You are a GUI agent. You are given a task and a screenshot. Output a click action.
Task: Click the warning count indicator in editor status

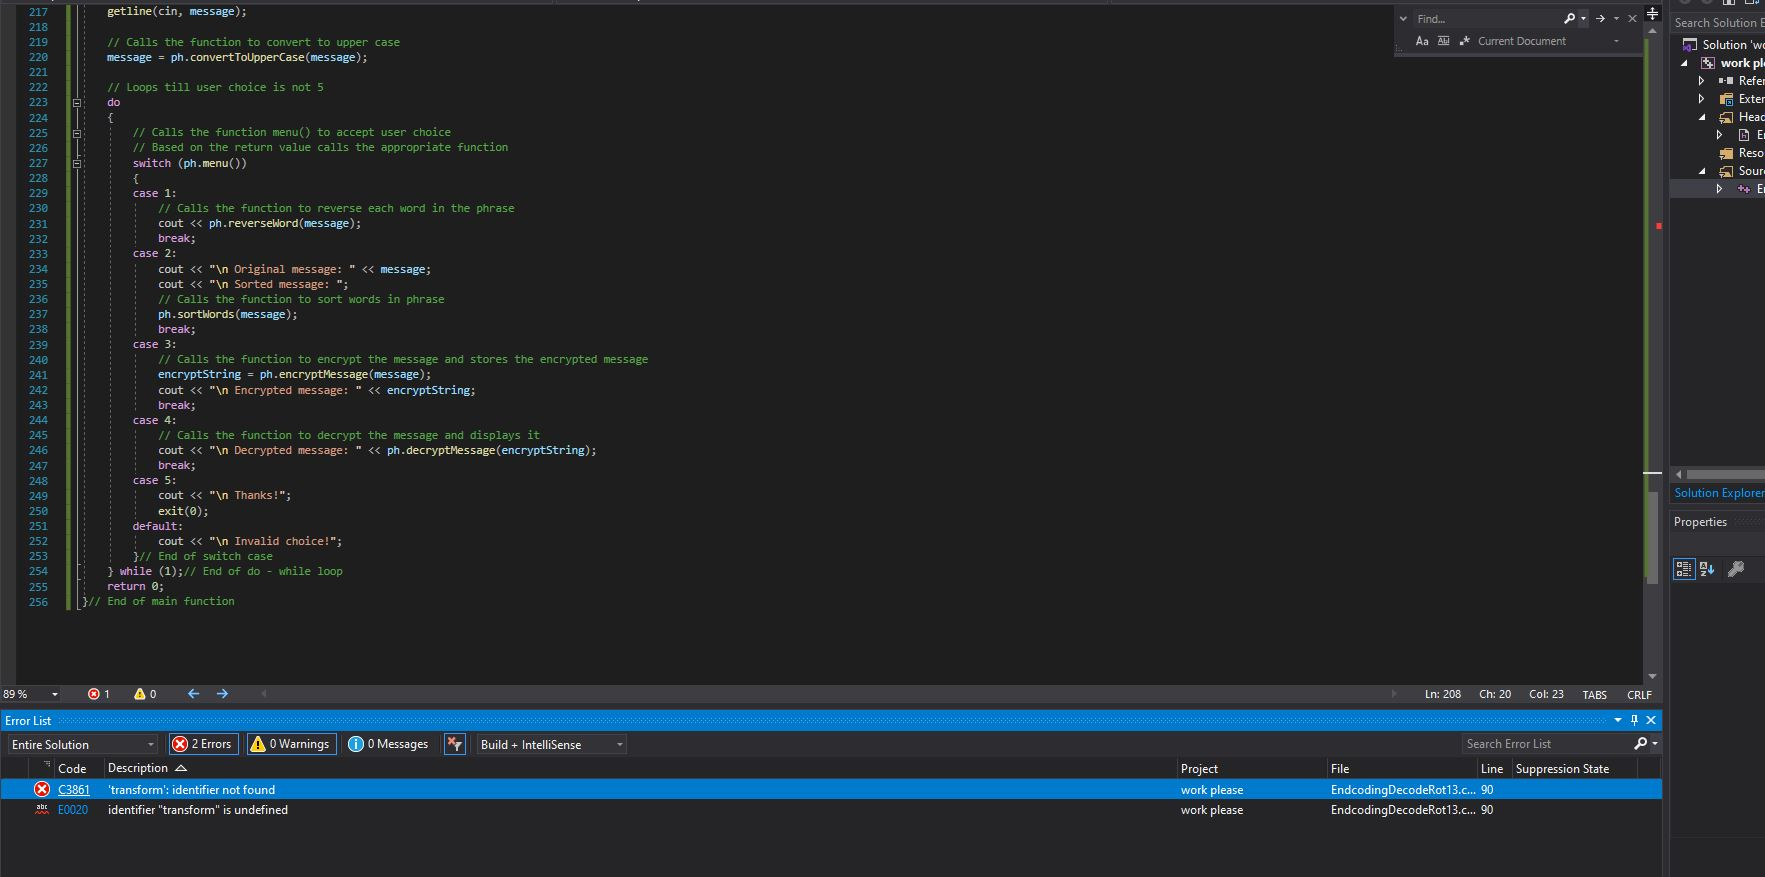(145, 694)
